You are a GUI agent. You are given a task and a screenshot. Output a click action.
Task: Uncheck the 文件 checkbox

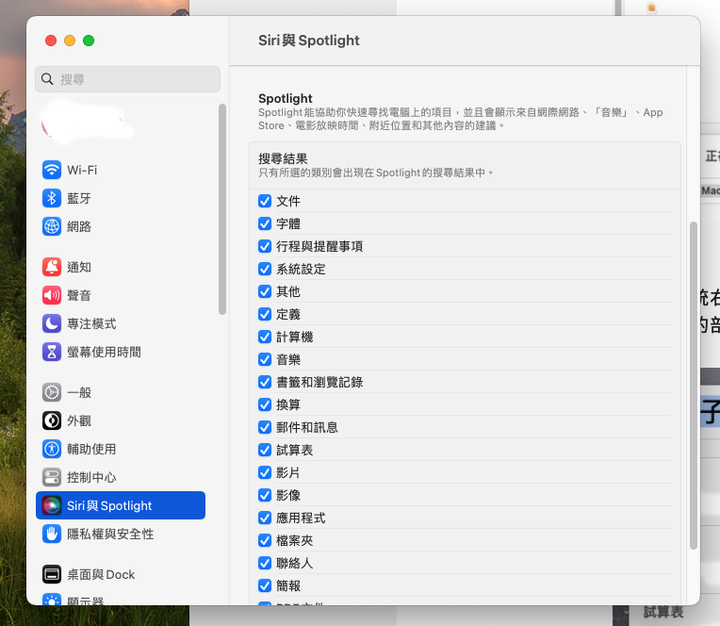(264, 201)
